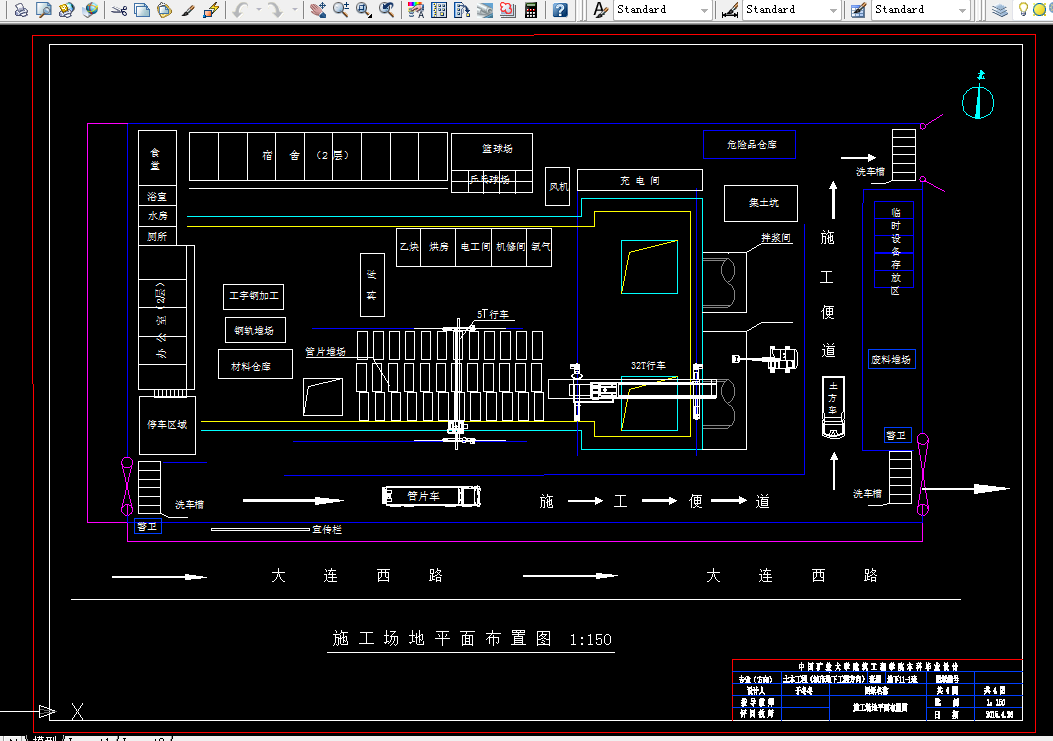Open the QuickCalc calculator icon
Image resolution: width=1053 pixels, height=741 pixels.
pos(531,9)
